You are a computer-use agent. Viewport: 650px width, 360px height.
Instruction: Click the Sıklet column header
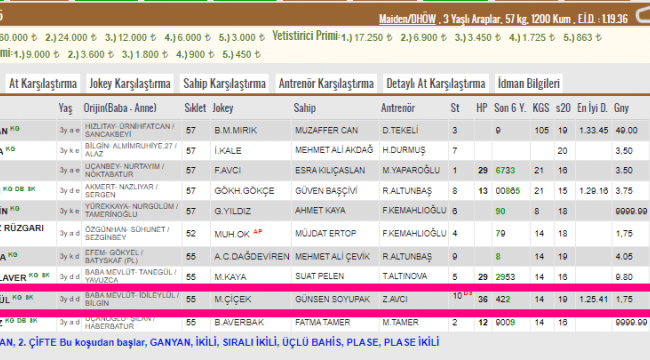(195, 108)
